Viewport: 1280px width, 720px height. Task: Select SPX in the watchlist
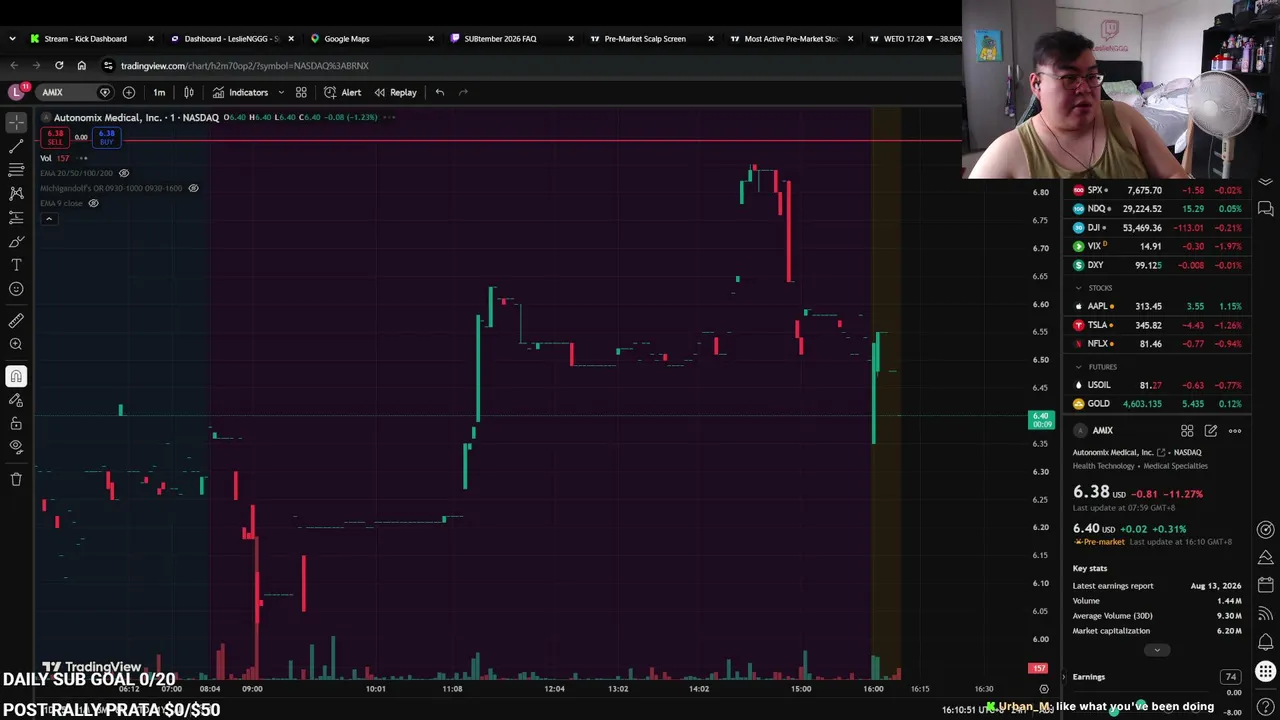(1157, 190)
